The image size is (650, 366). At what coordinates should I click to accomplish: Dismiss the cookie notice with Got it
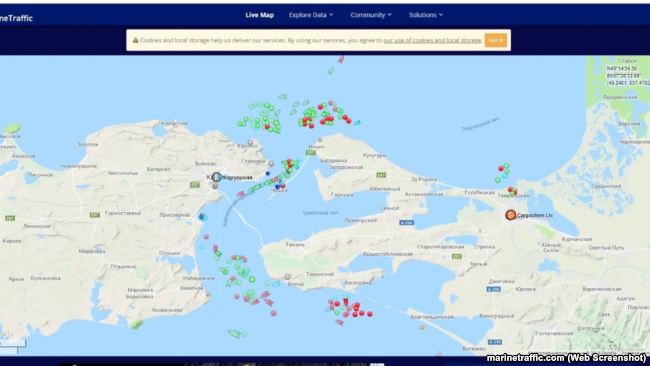(496, 40)
